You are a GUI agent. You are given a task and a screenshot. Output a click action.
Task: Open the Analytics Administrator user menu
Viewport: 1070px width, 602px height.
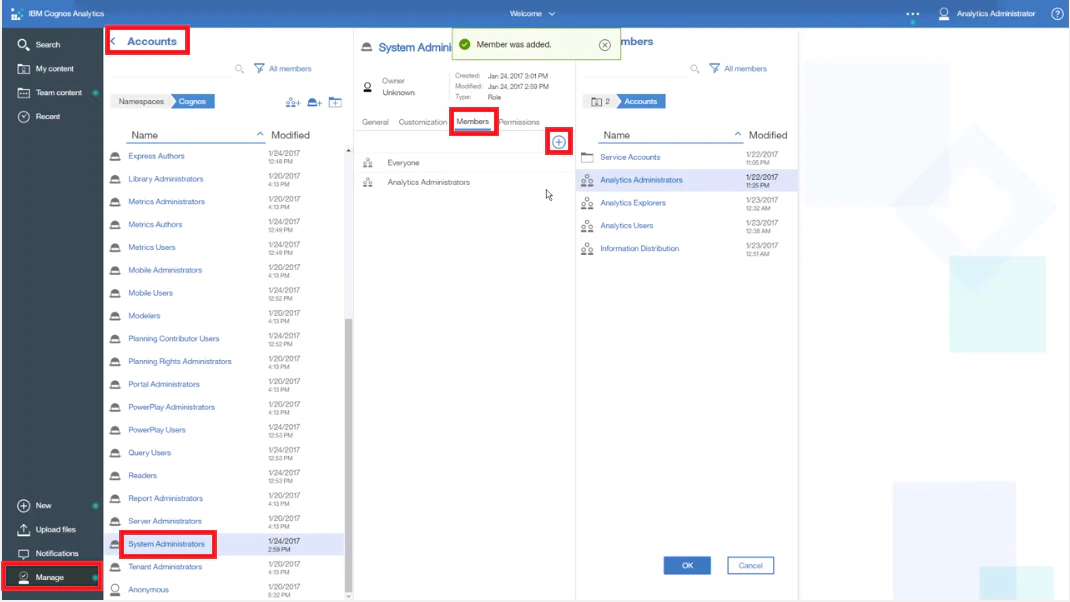coord(987,14)
